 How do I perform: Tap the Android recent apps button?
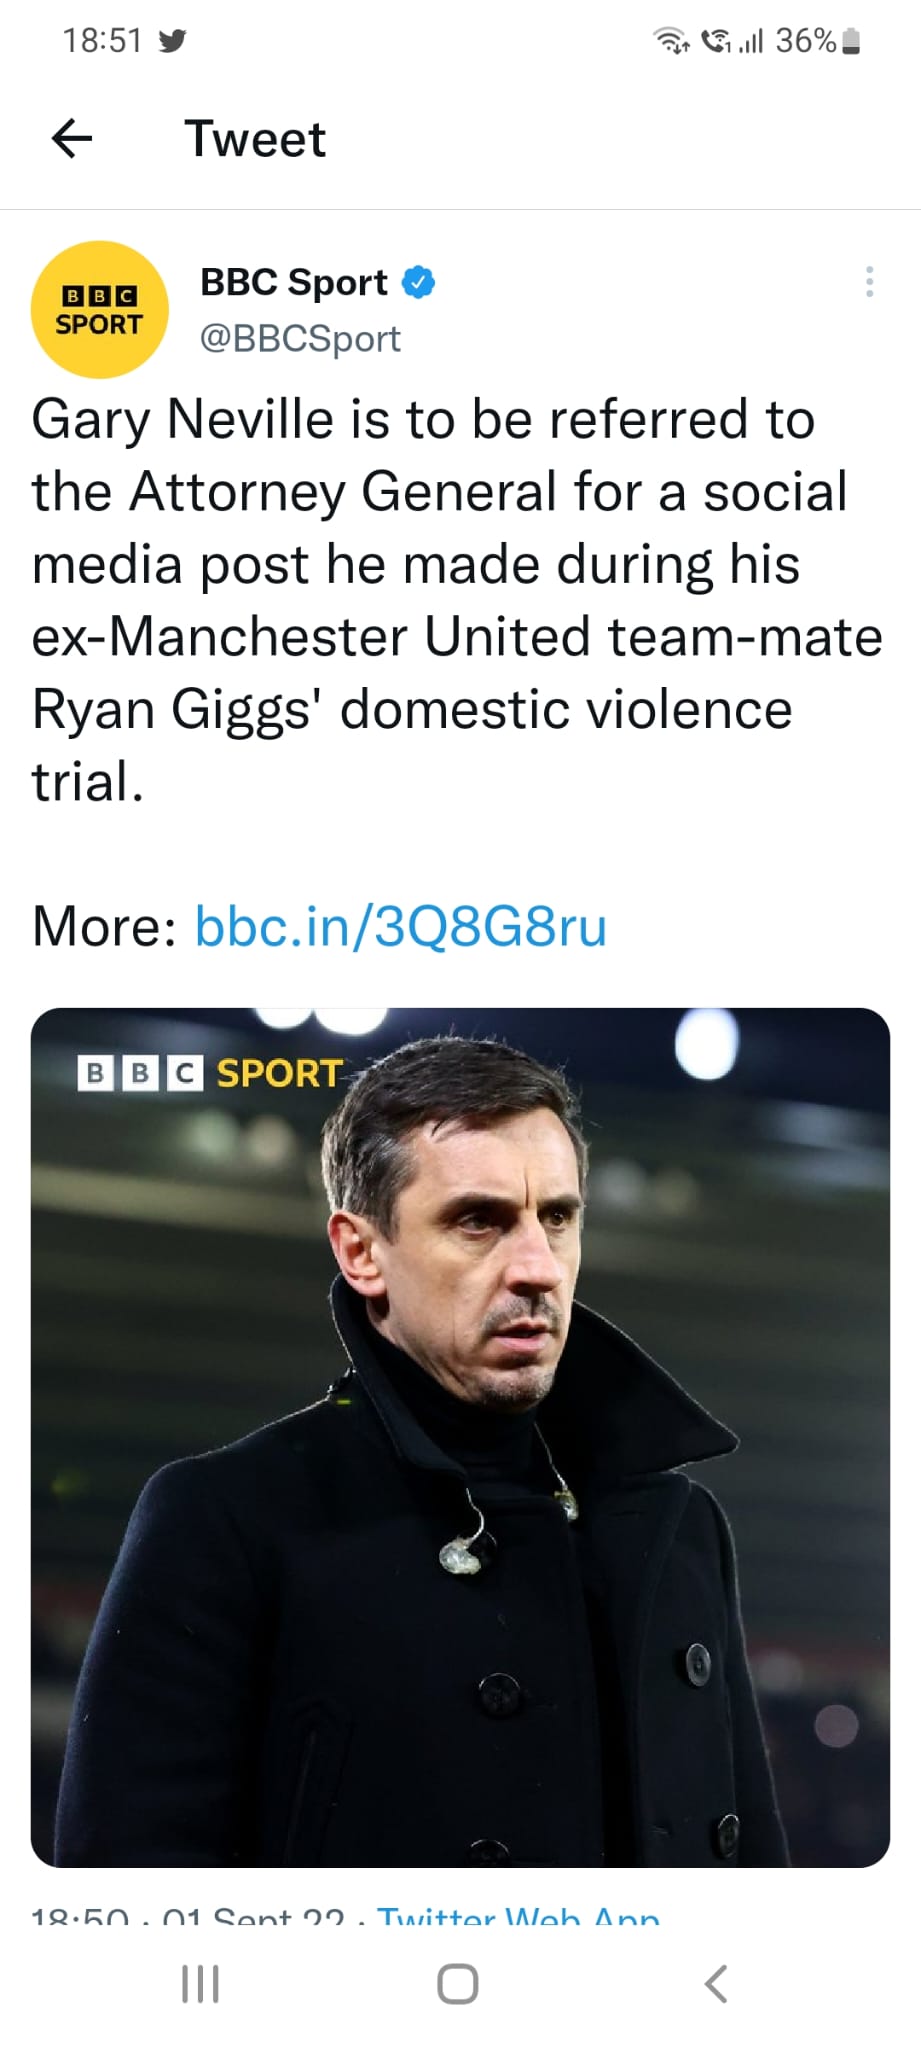(200, 1984)
